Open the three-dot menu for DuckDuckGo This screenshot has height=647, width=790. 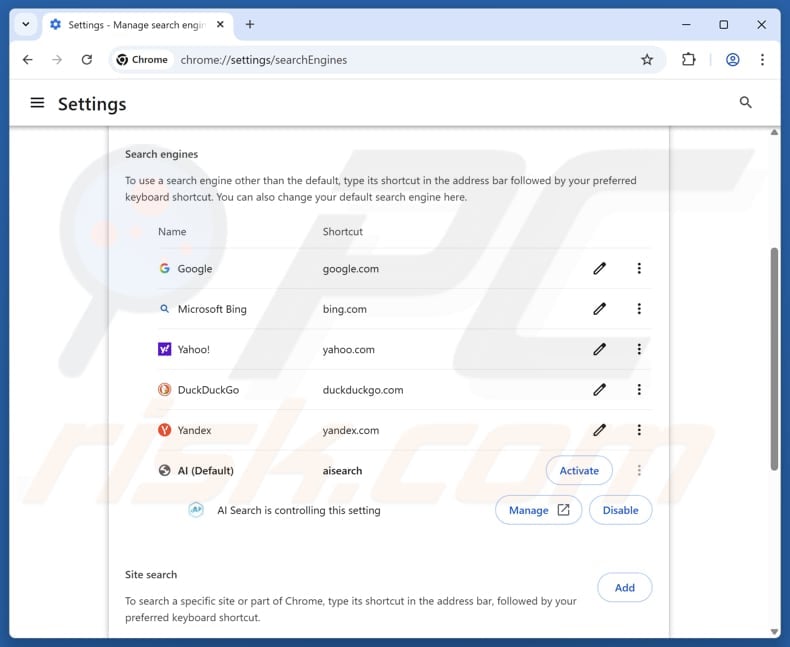[639, 390]
